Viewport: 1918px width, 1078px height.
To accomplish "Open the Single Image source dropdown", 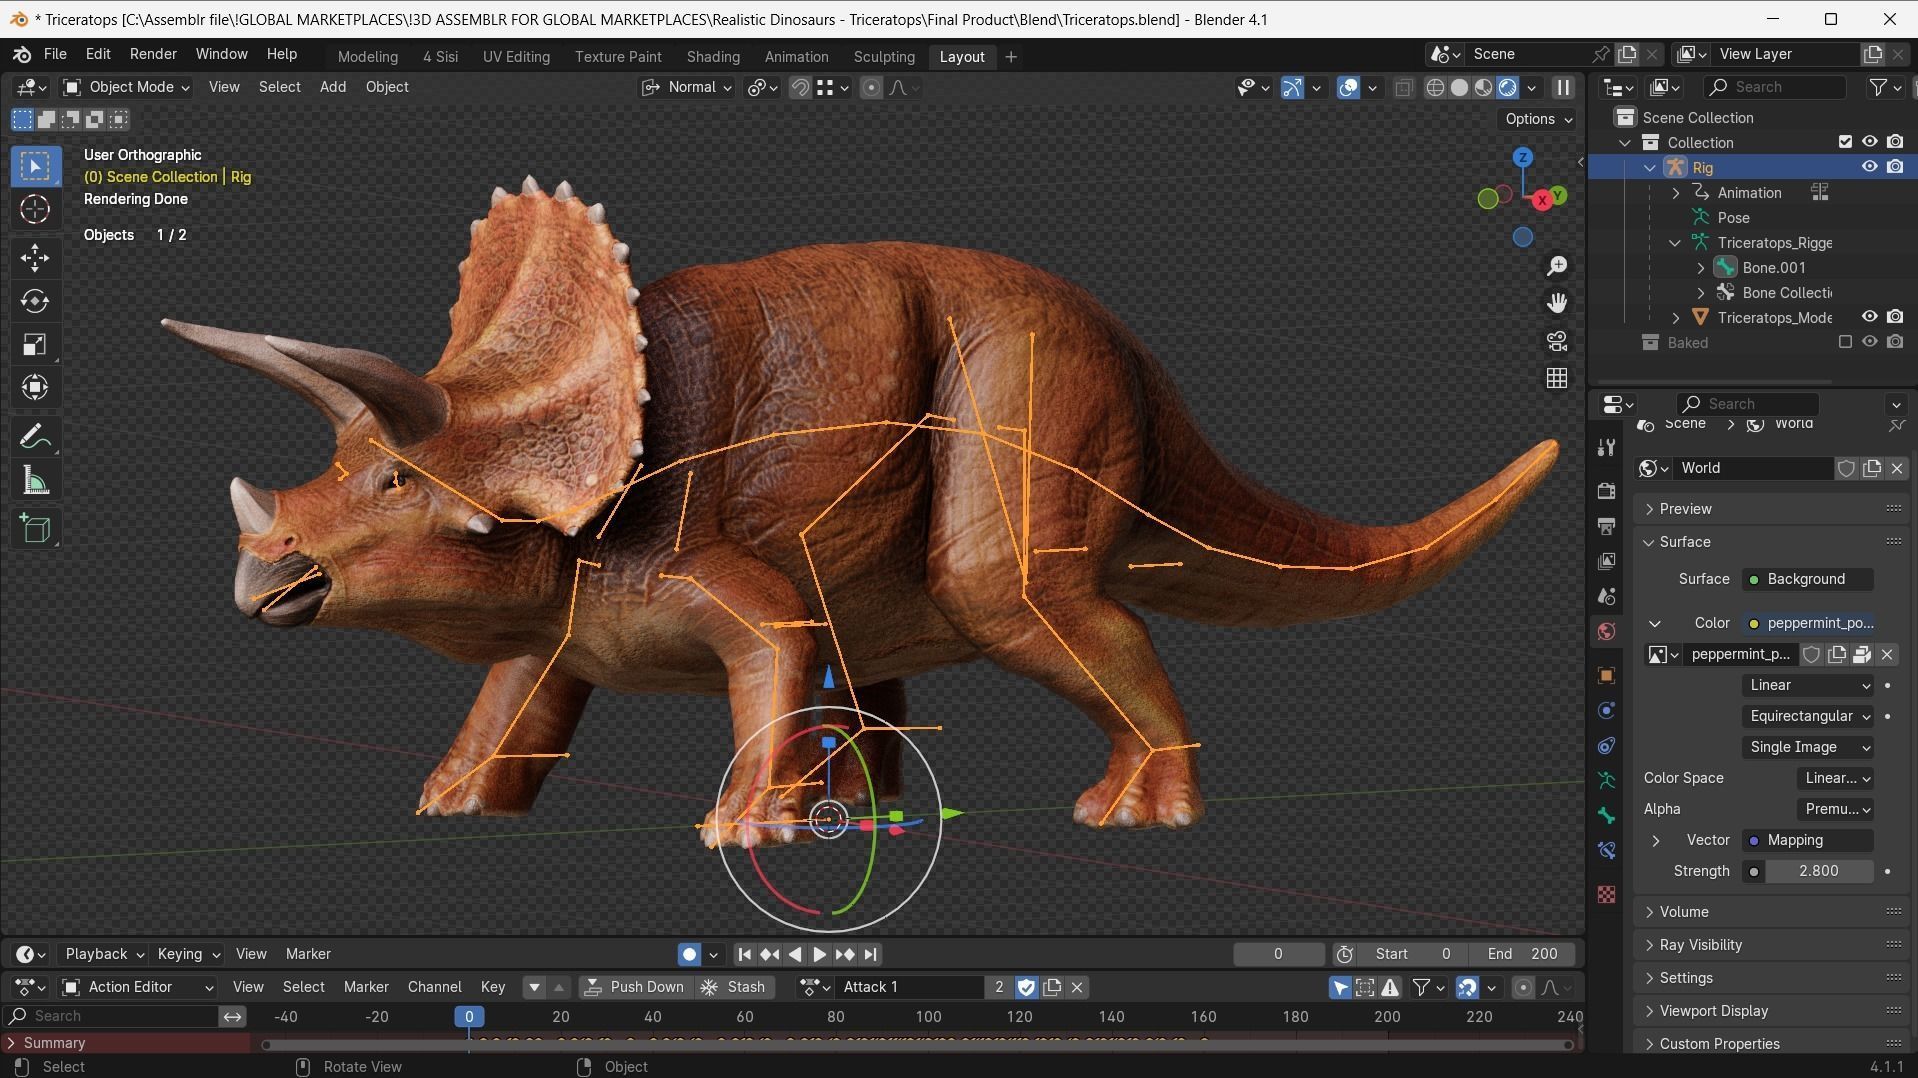I will pyautogui.click(x=1809, y=748).
